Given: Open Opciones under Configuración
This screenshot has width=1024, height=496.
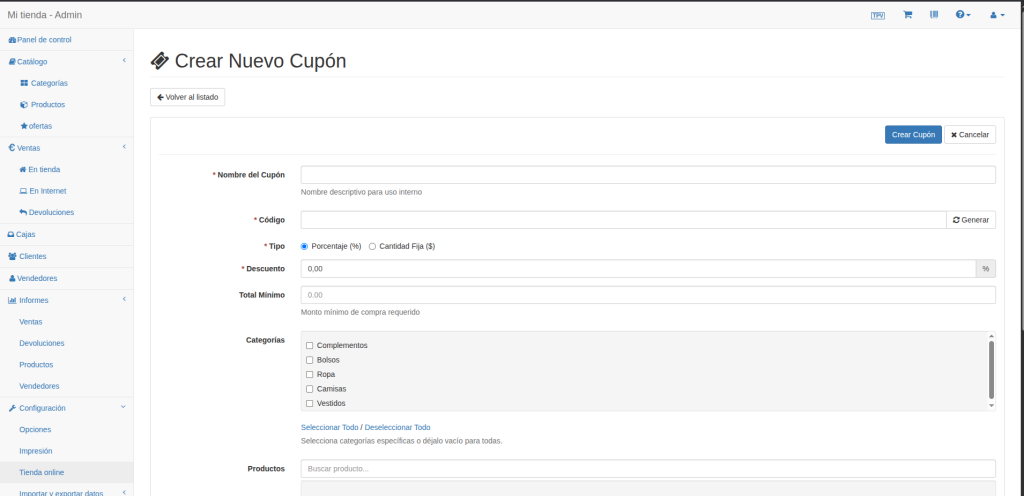Looking at the screenshot, I should click(x=35, y=429).
